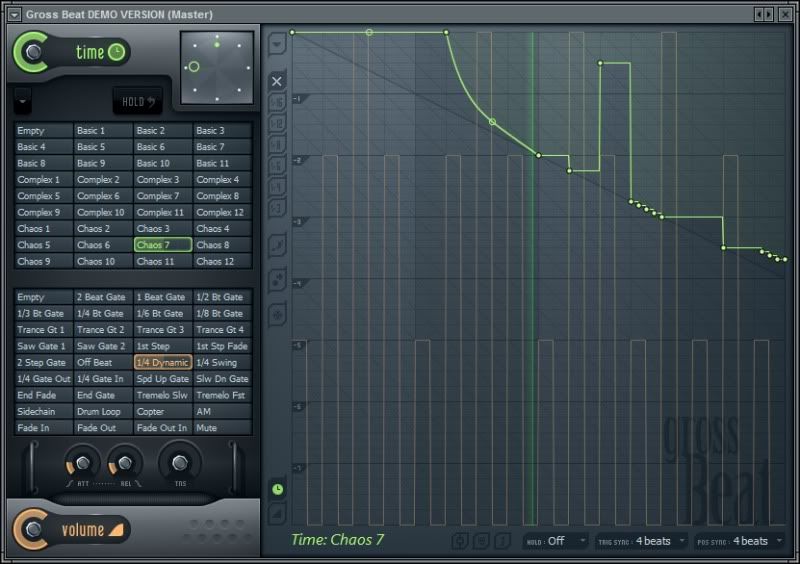Click the time clock icon
800x564 pixels.
pos(117,53)
